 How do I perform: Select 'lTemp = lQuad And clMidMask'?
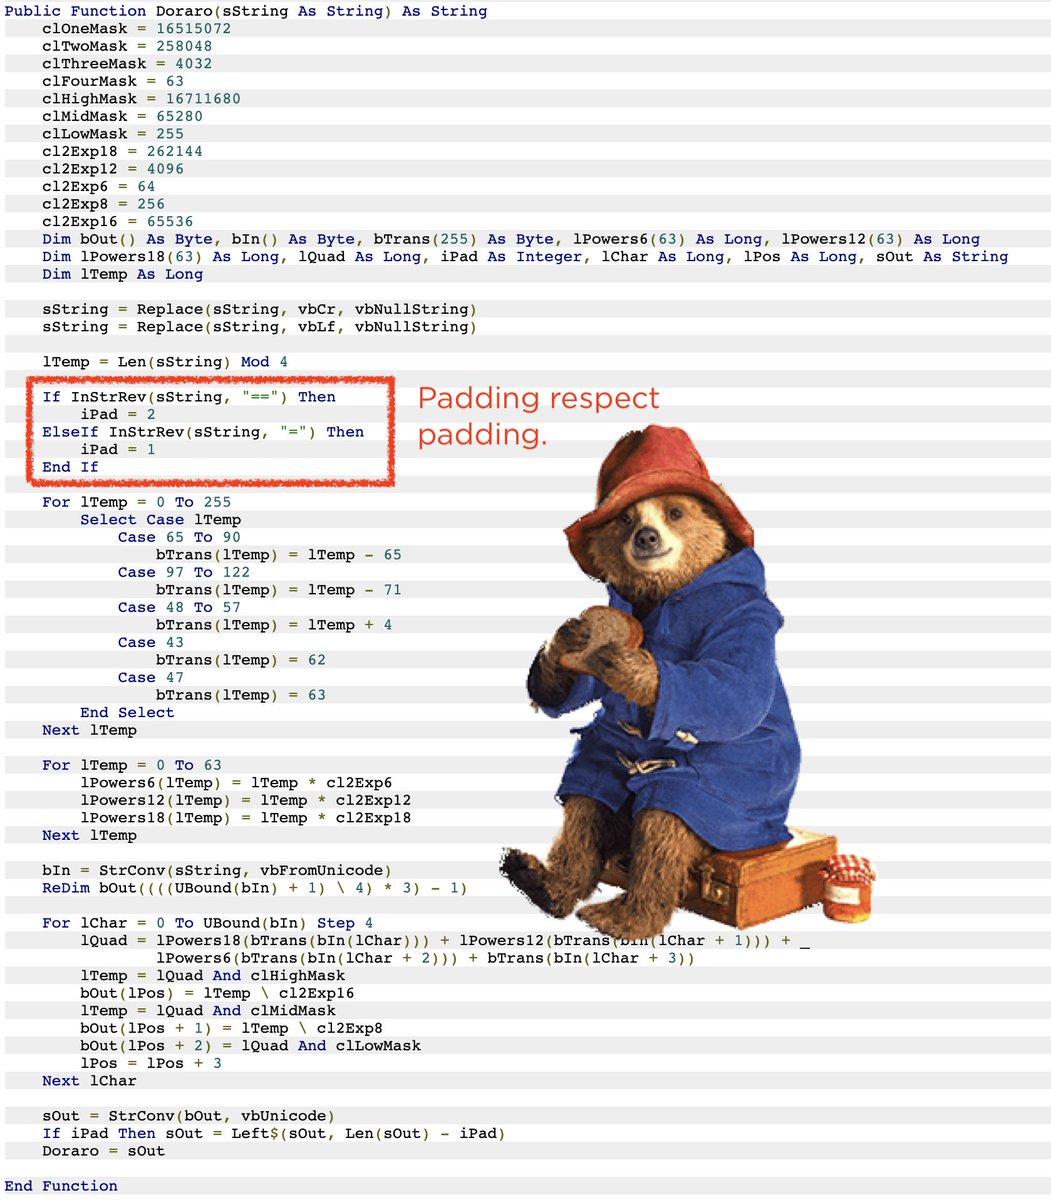pos(208,1010)
